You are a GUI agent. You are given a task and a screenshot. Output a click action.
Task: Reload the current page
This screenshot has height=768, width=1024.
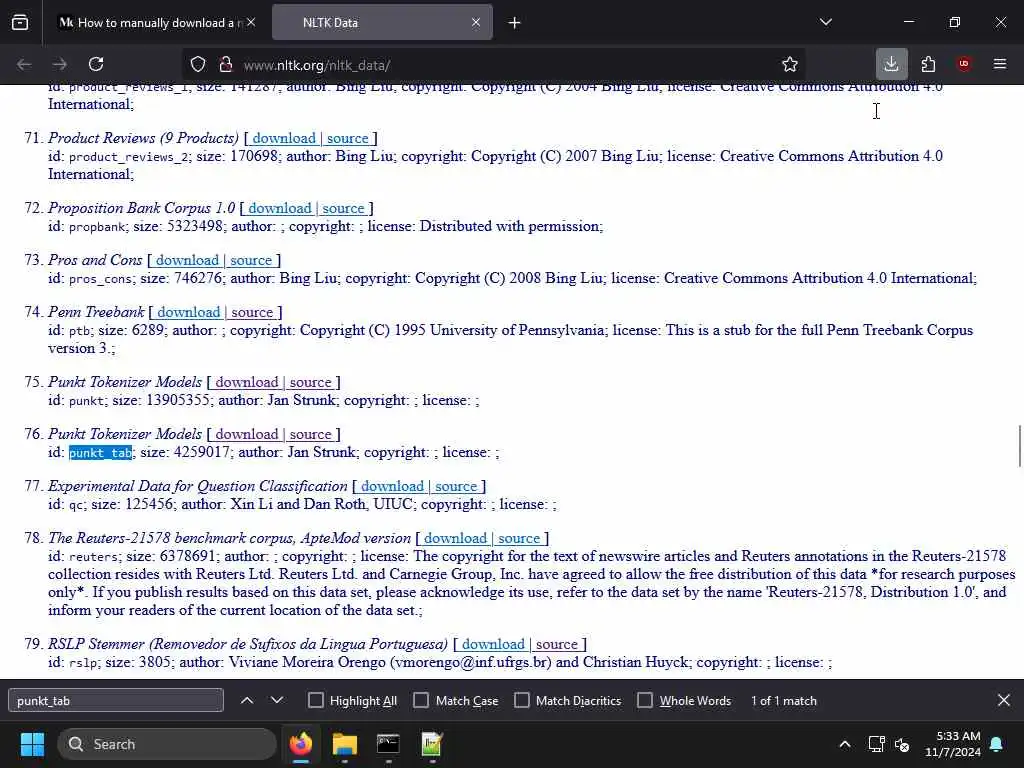point(96,65)
